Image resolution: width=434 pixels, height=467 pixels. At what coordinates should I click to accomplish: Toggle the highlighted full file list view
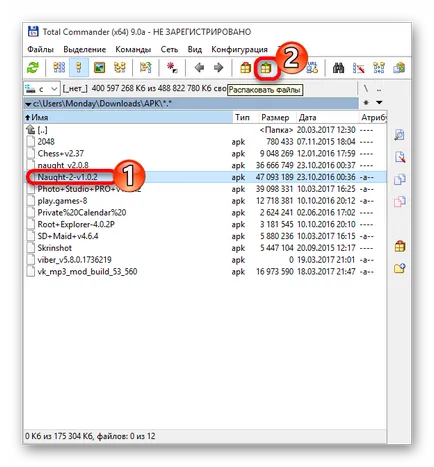79,68
